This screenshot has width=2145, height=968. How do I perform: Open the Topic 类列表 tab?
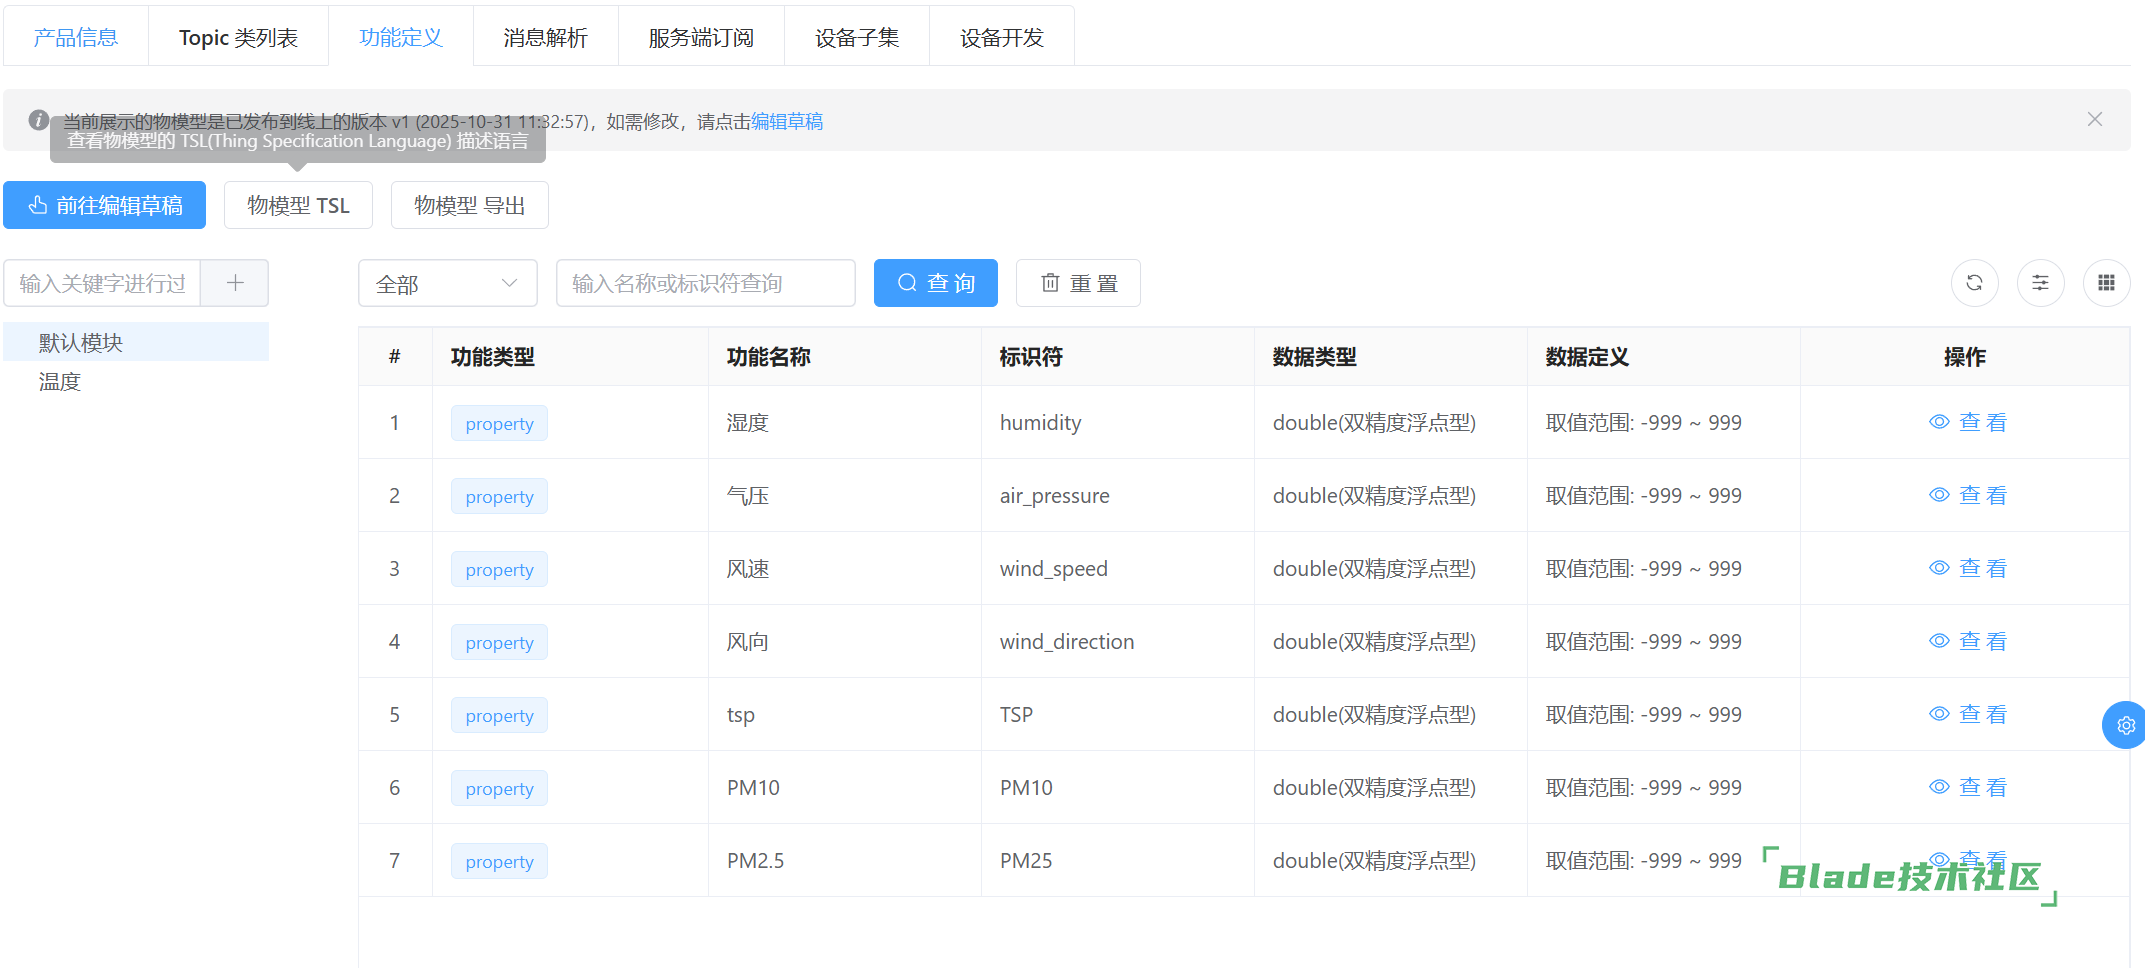point(238,38)
